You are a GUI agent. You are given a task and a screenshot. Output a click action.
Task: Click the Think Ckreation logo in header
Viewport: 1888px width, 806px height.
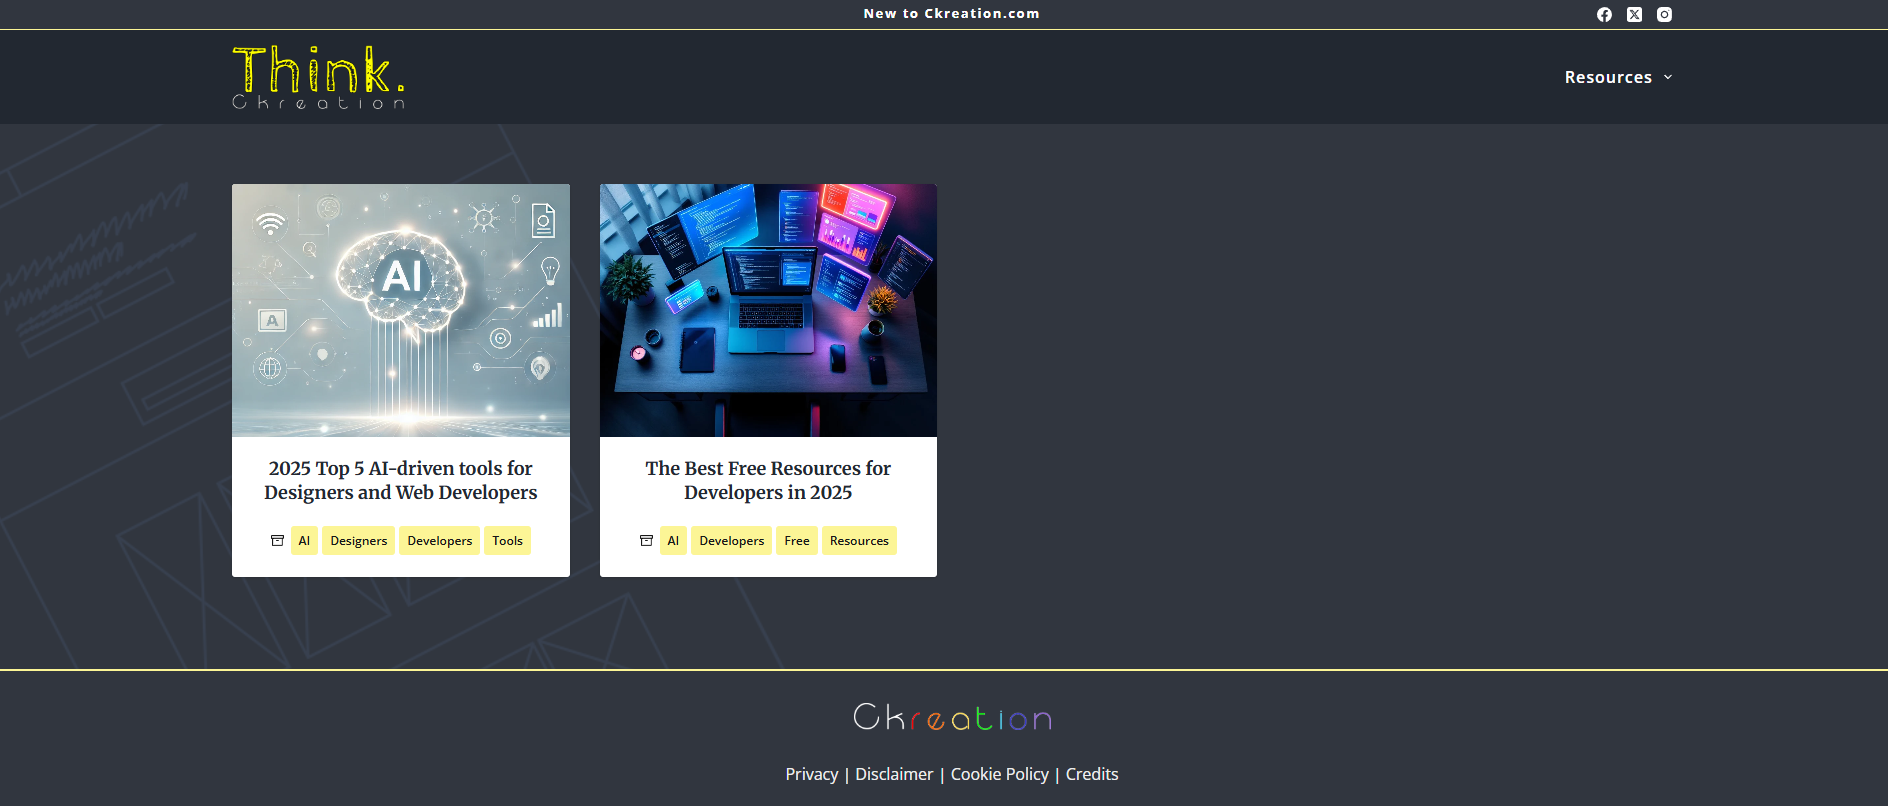pos(318,77)
